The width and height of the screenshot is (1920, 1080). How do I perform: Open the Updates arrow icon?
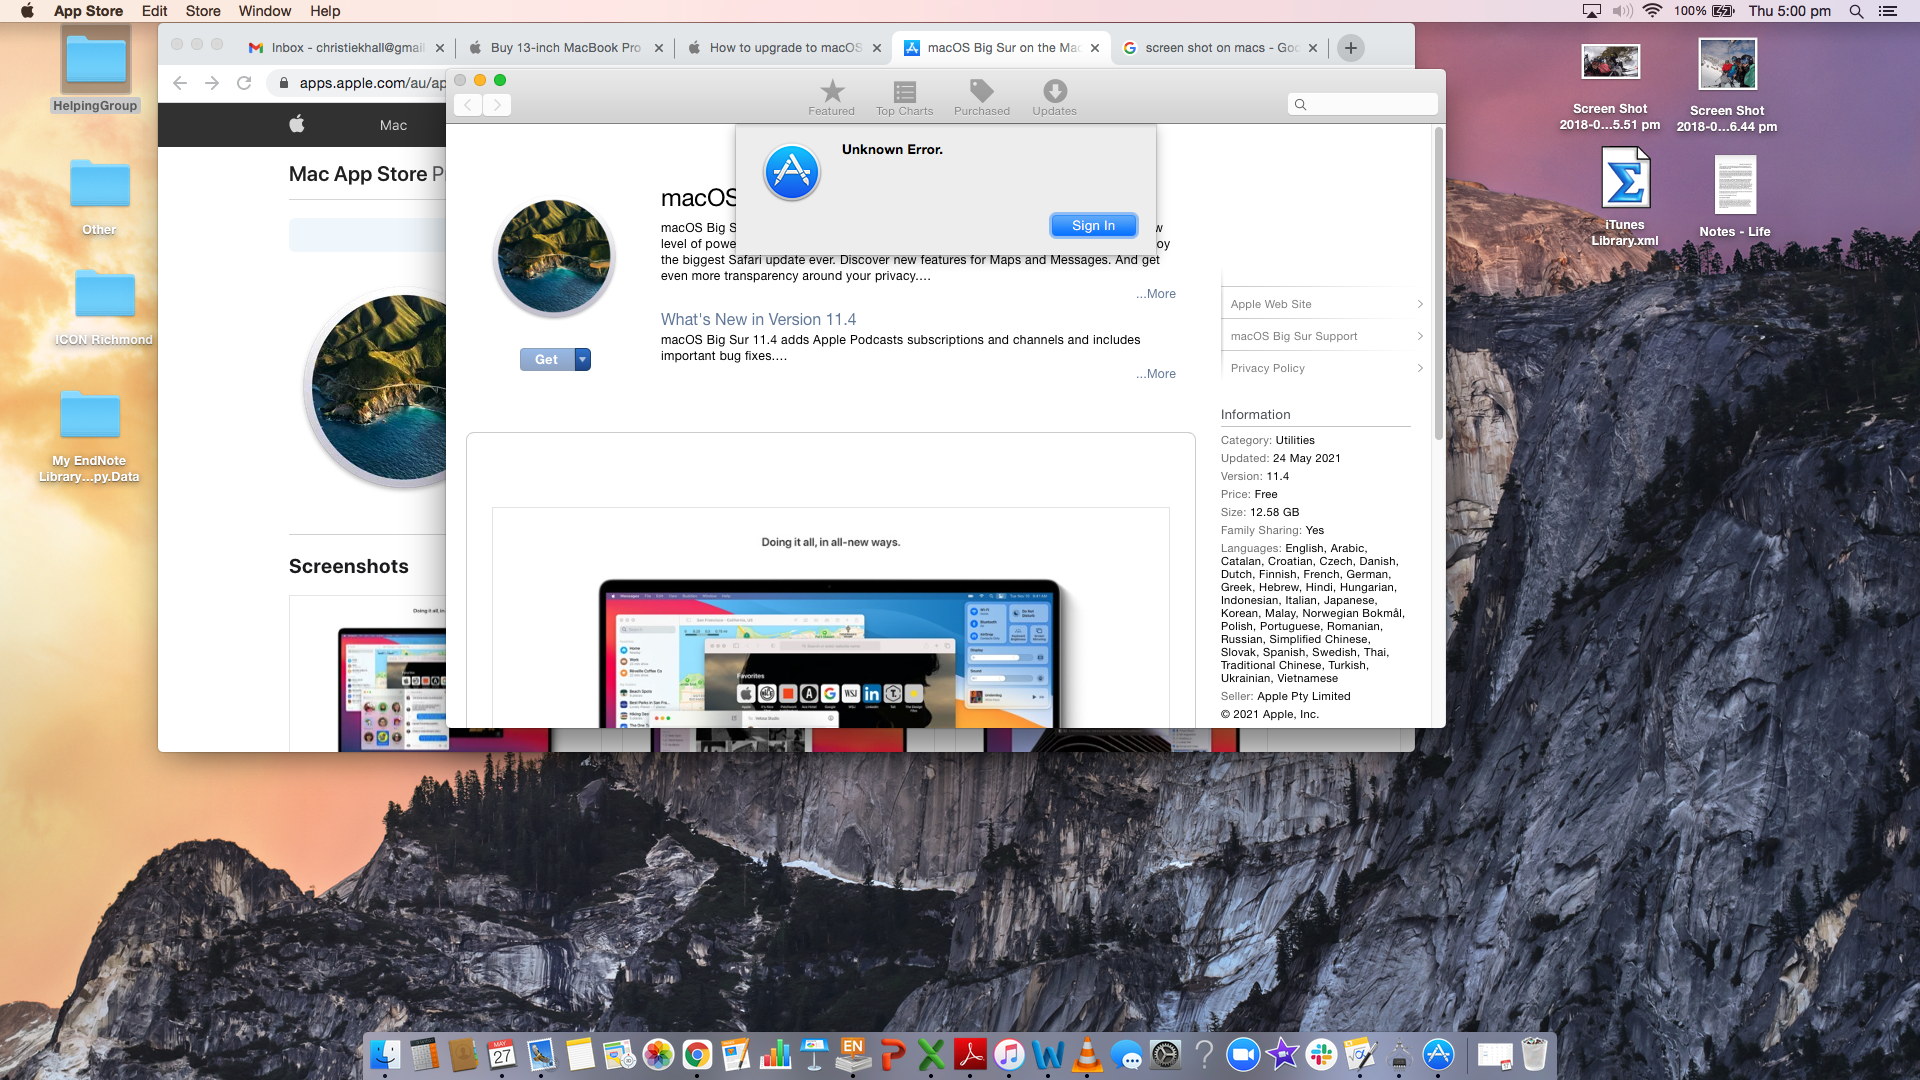[1054, 97]
